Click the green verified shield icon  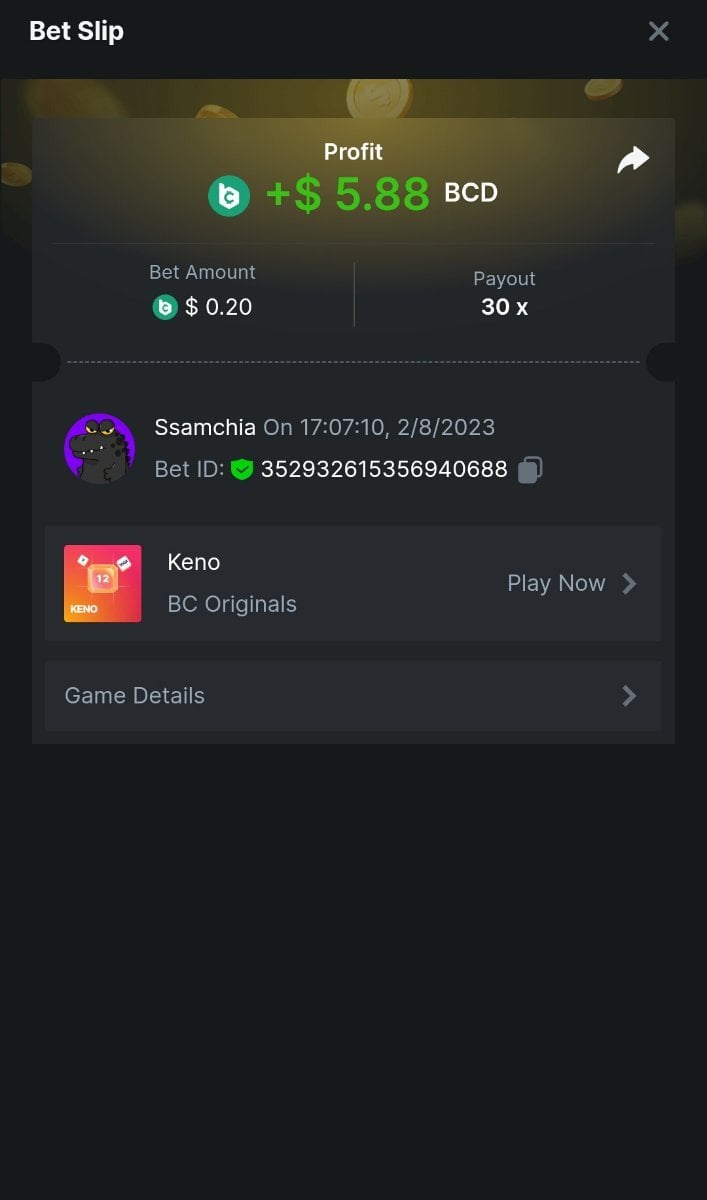241,469
